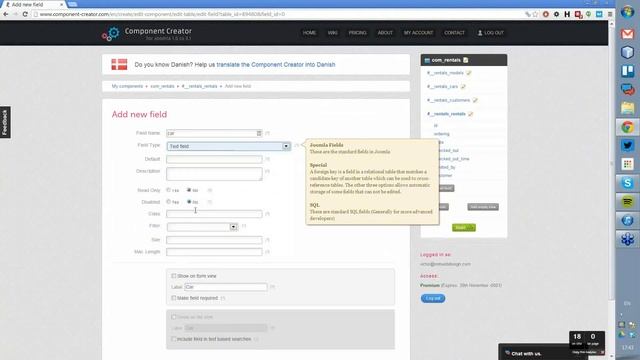
Task: Open the Windows Start orb
Action: (627, 12)
